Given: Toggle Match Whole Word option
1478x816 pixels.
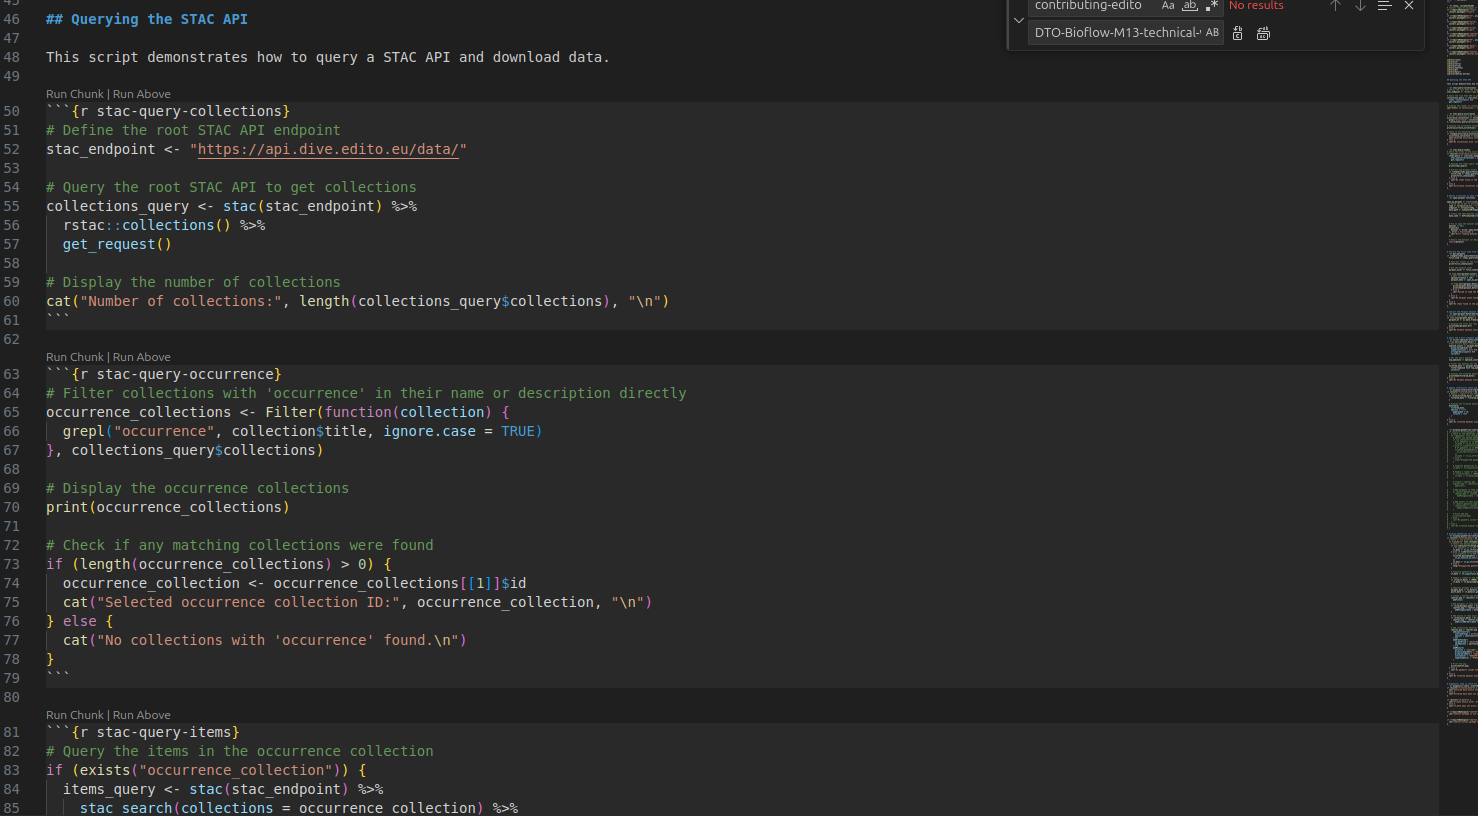Looking at the screenshot, I should click(1189, 6).
